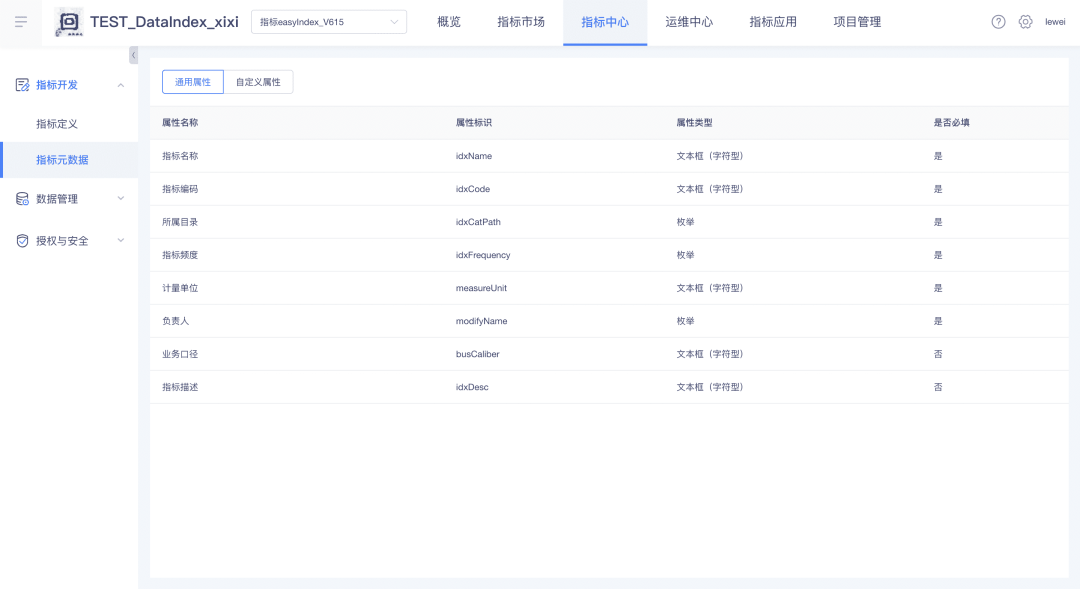Screen dimensions: 1080x589
Task: Click the 计量单位 row cell
Action: point(180,288)
